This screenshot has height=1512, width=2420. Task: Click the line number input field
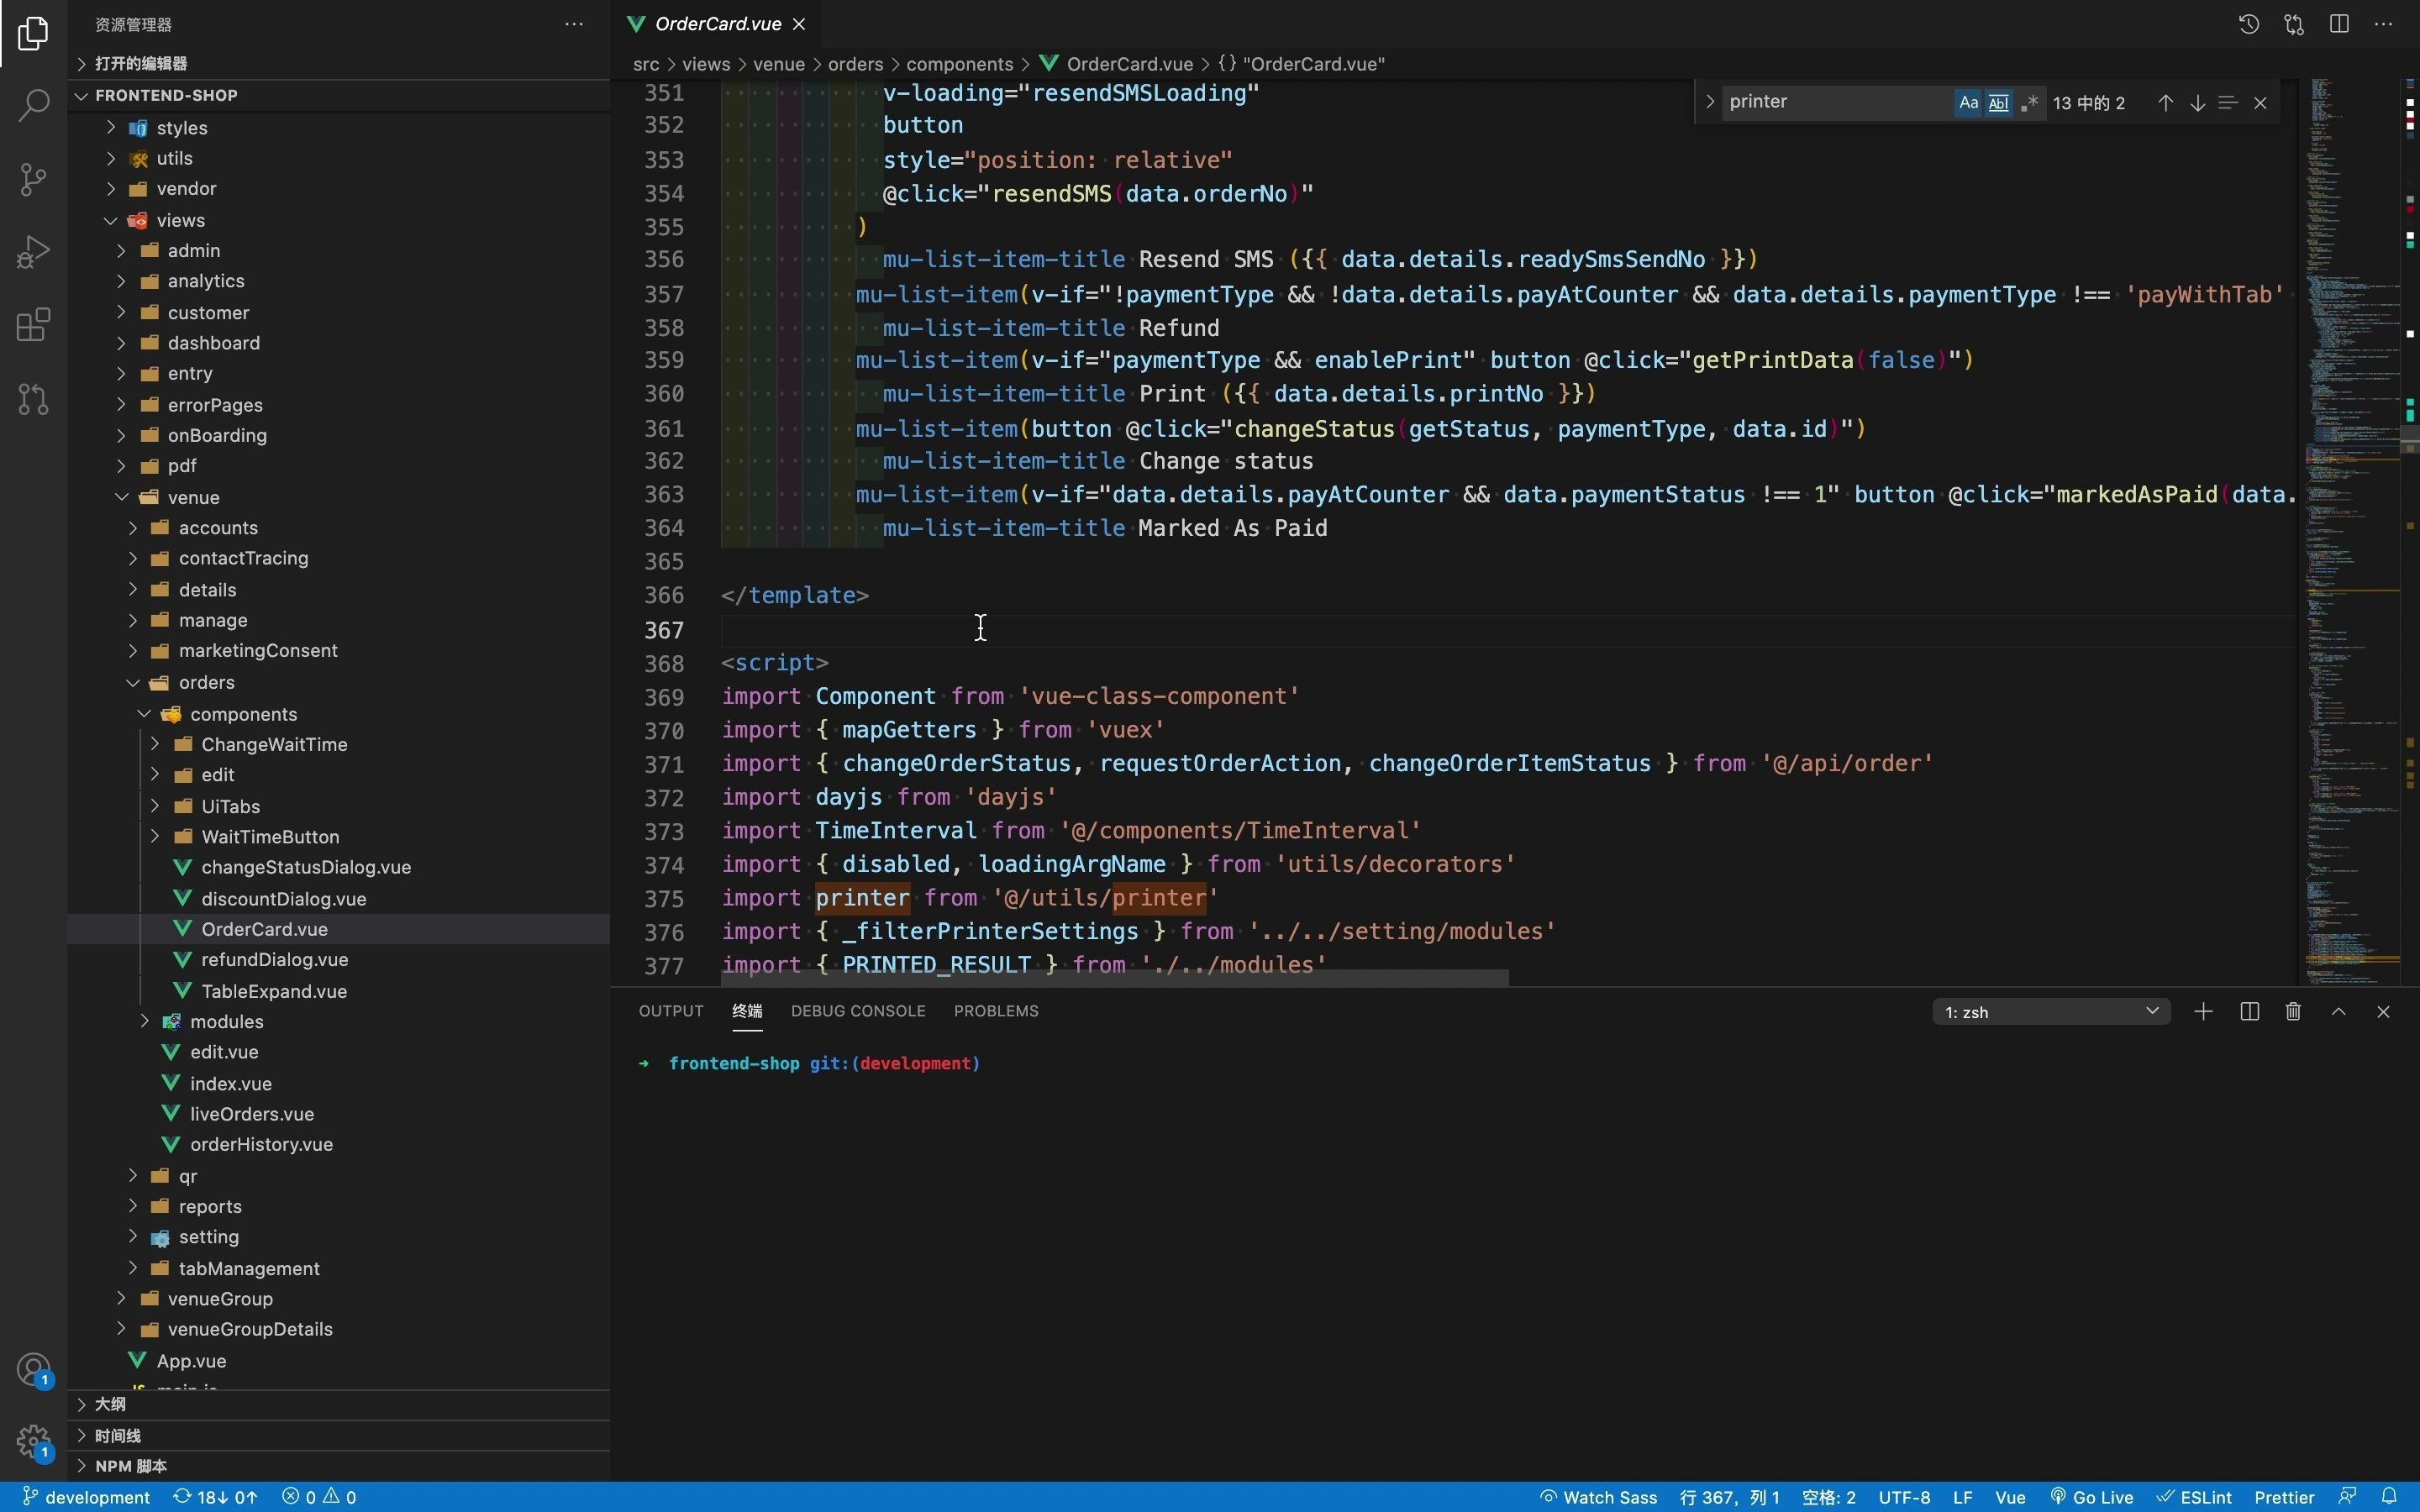coord(1727,1494)
